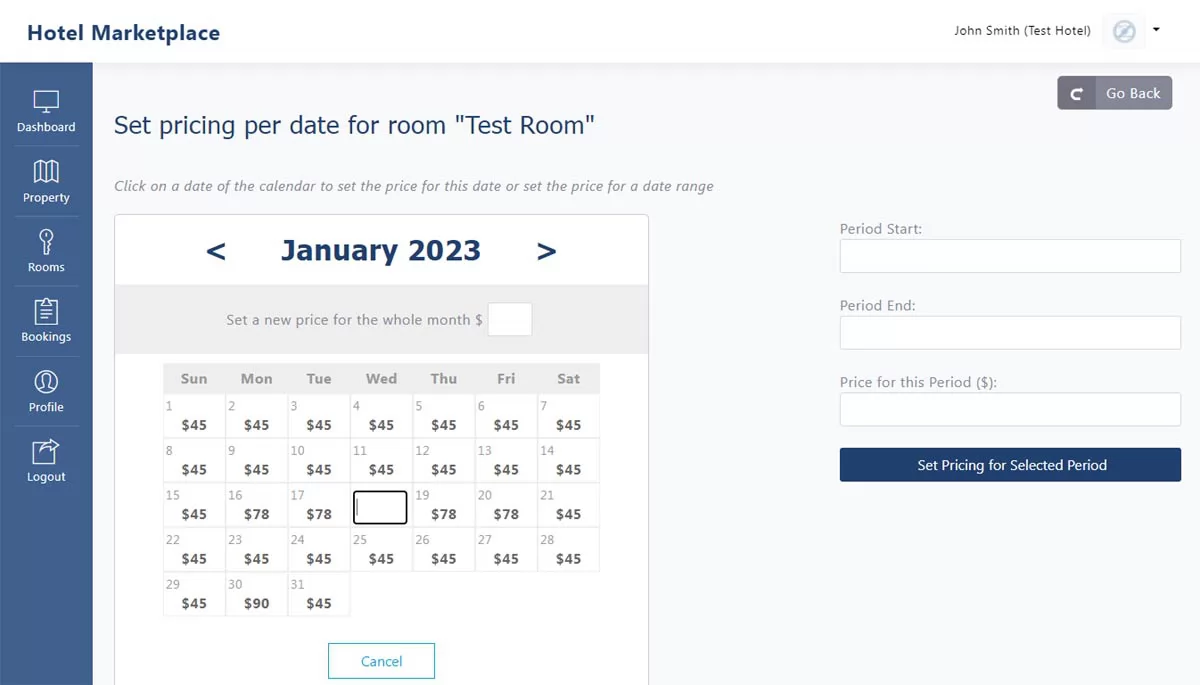Expand the user account dropdown arrow
The height and width of the screenshot is (685, 1200).
(x=1156, y=30)
